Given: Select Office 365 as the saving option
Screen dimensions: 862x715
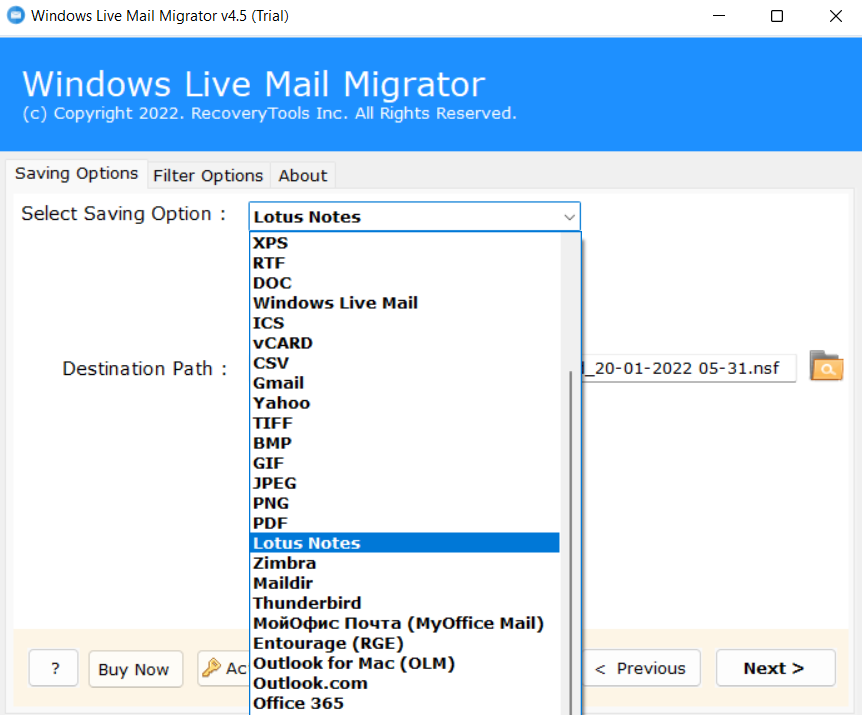Looking at the screenshot, I should [405, 703].
